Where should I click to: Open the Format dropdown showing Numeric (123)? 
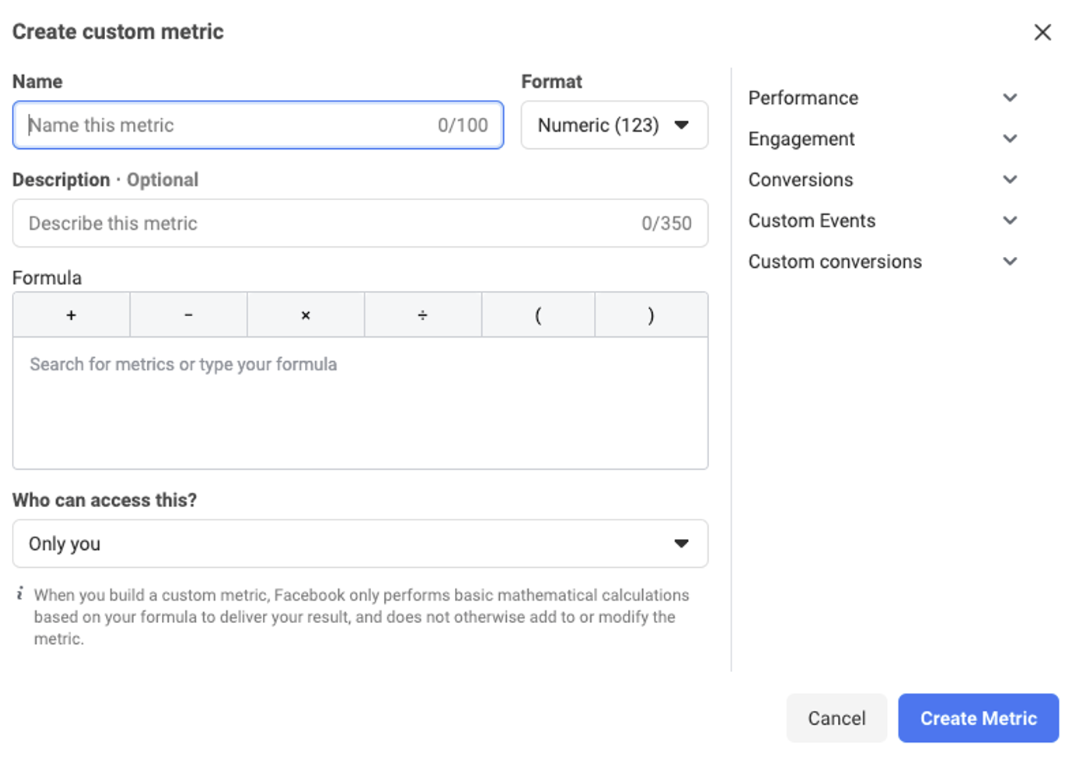pyautogui.click(x=614, y=124)
